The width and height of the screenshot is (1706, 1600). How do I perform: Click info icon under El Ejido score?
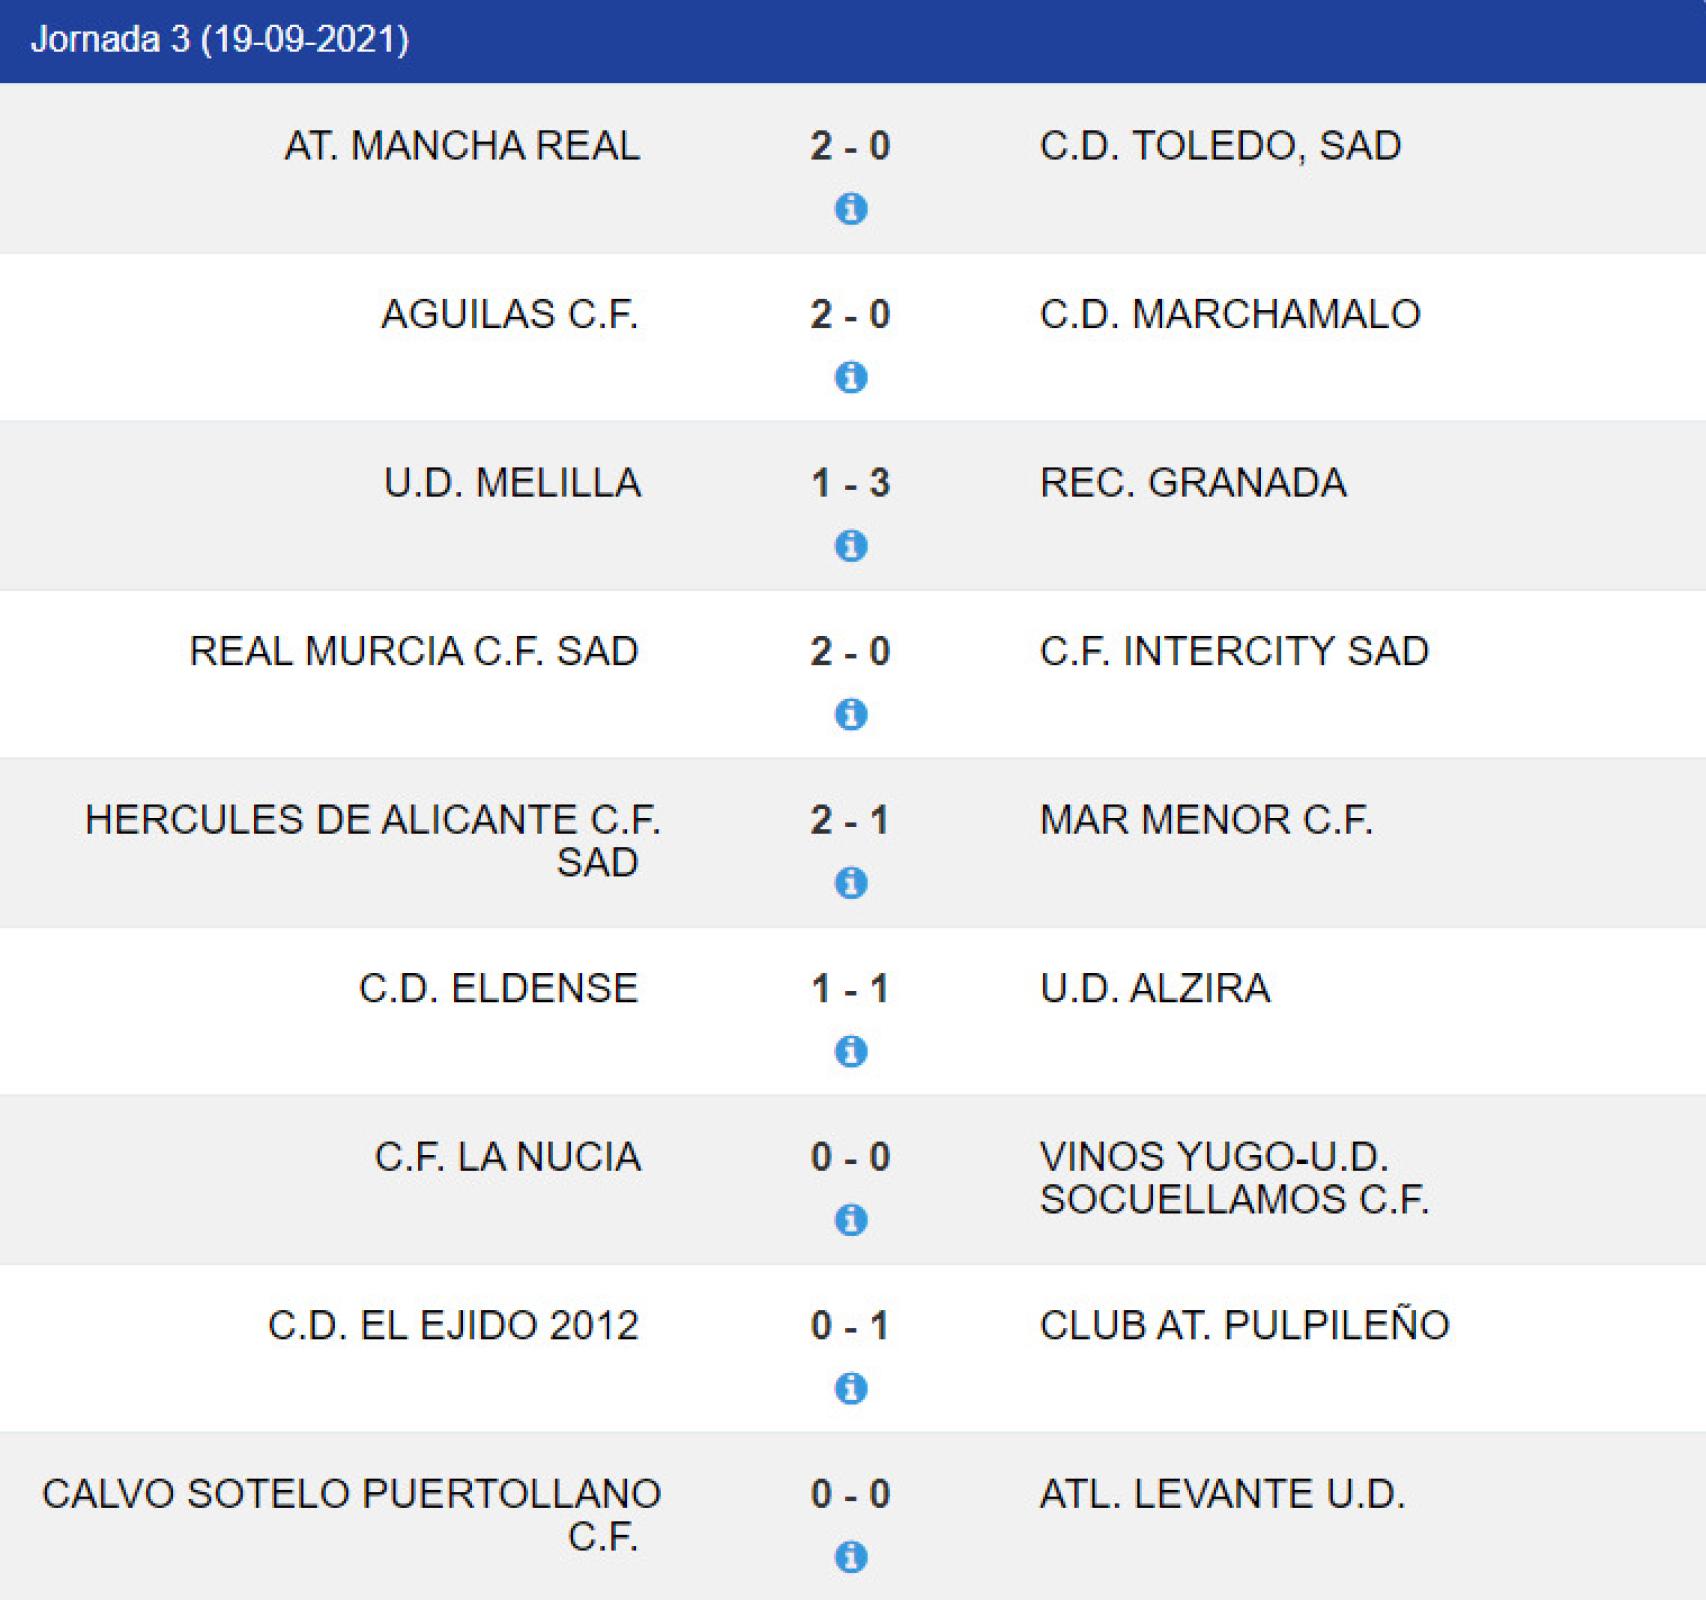click(x=851, y=1388)
